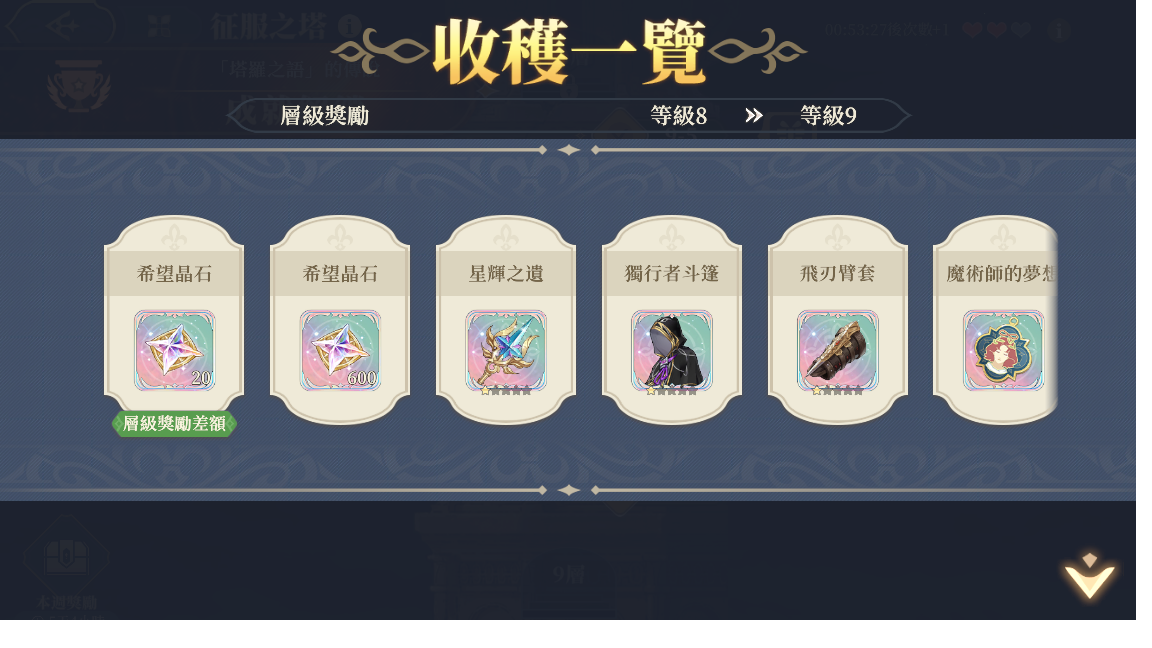Click the dimmed treasure chest 本週獎勵 icon

(x=67, y=558)
